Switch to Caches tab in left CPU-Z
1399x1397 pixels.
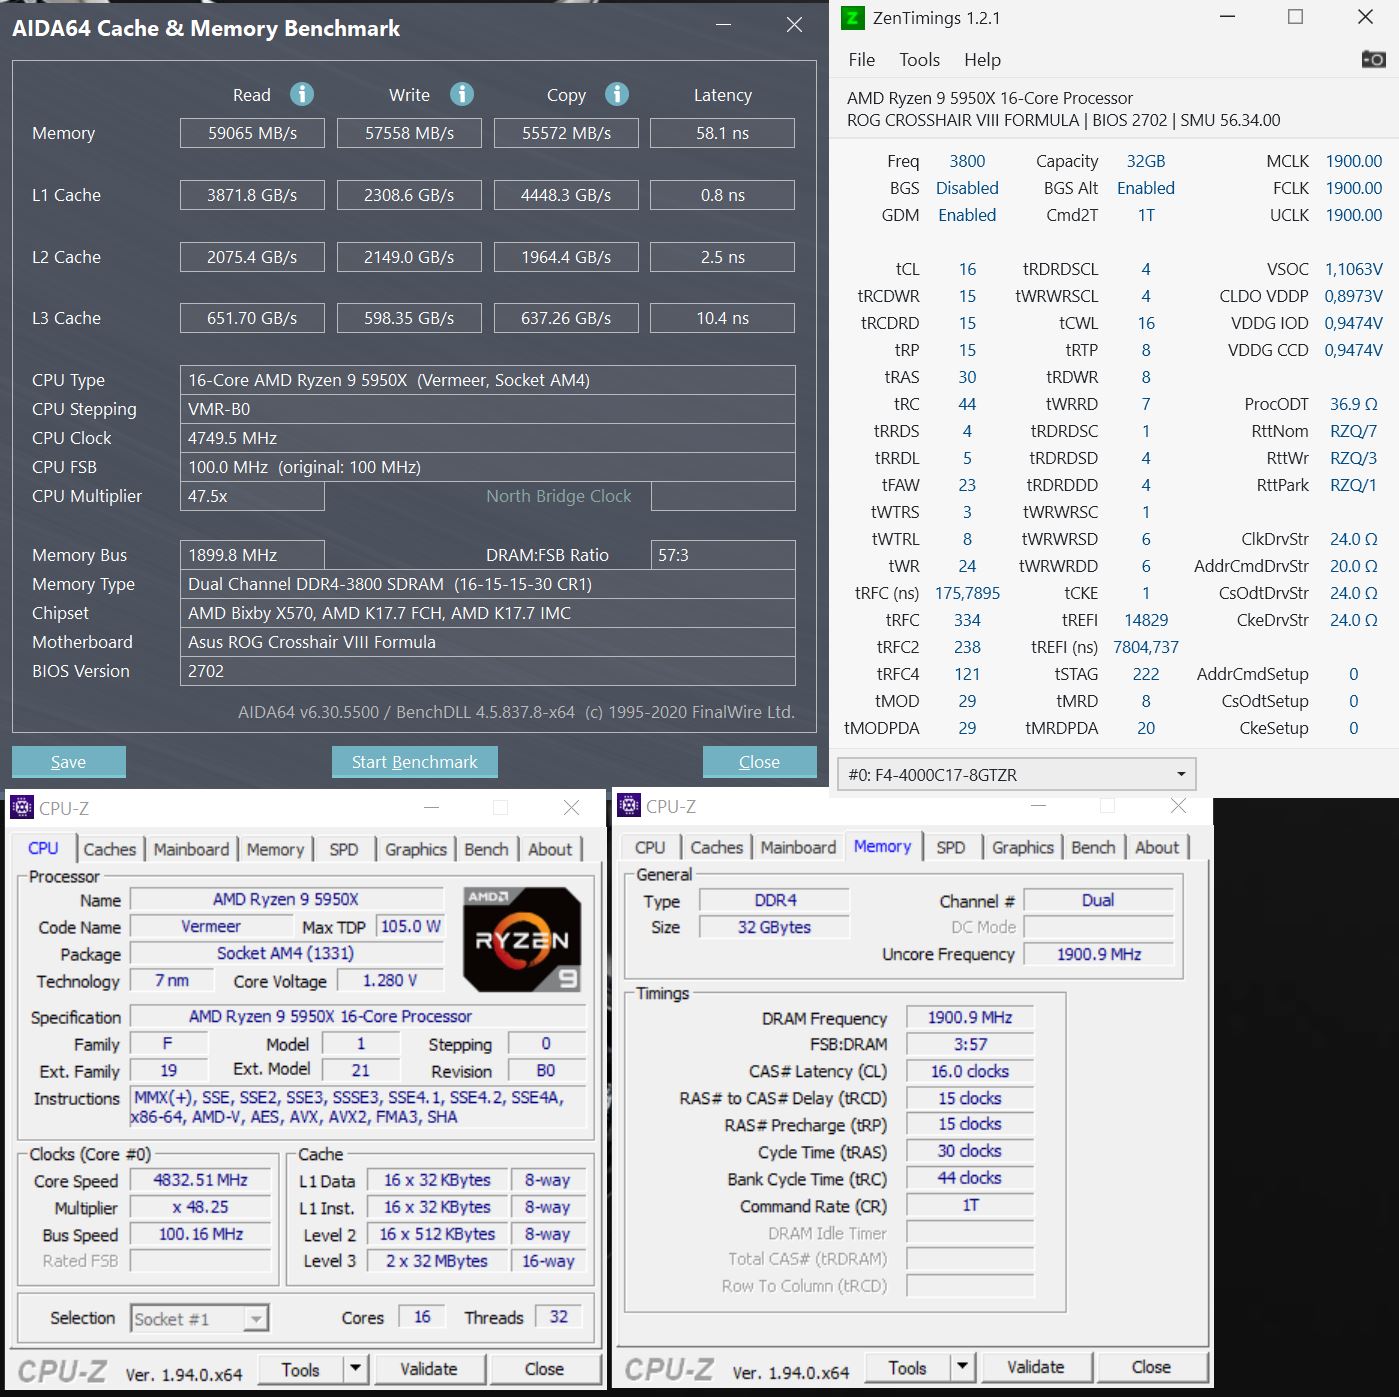point(109,849)
